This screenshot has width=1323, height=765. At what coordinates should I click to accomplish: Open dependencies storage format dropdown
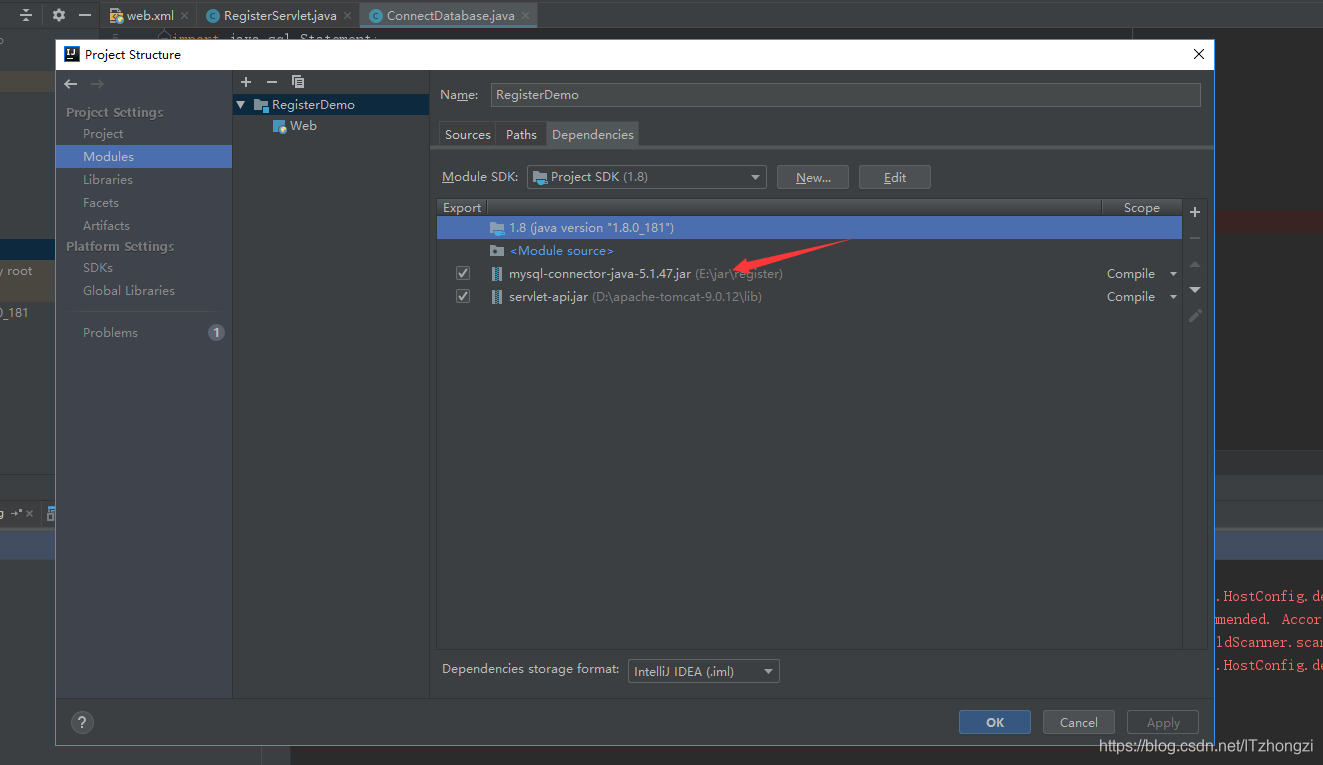pyautogui.click(x=703, y=671)
